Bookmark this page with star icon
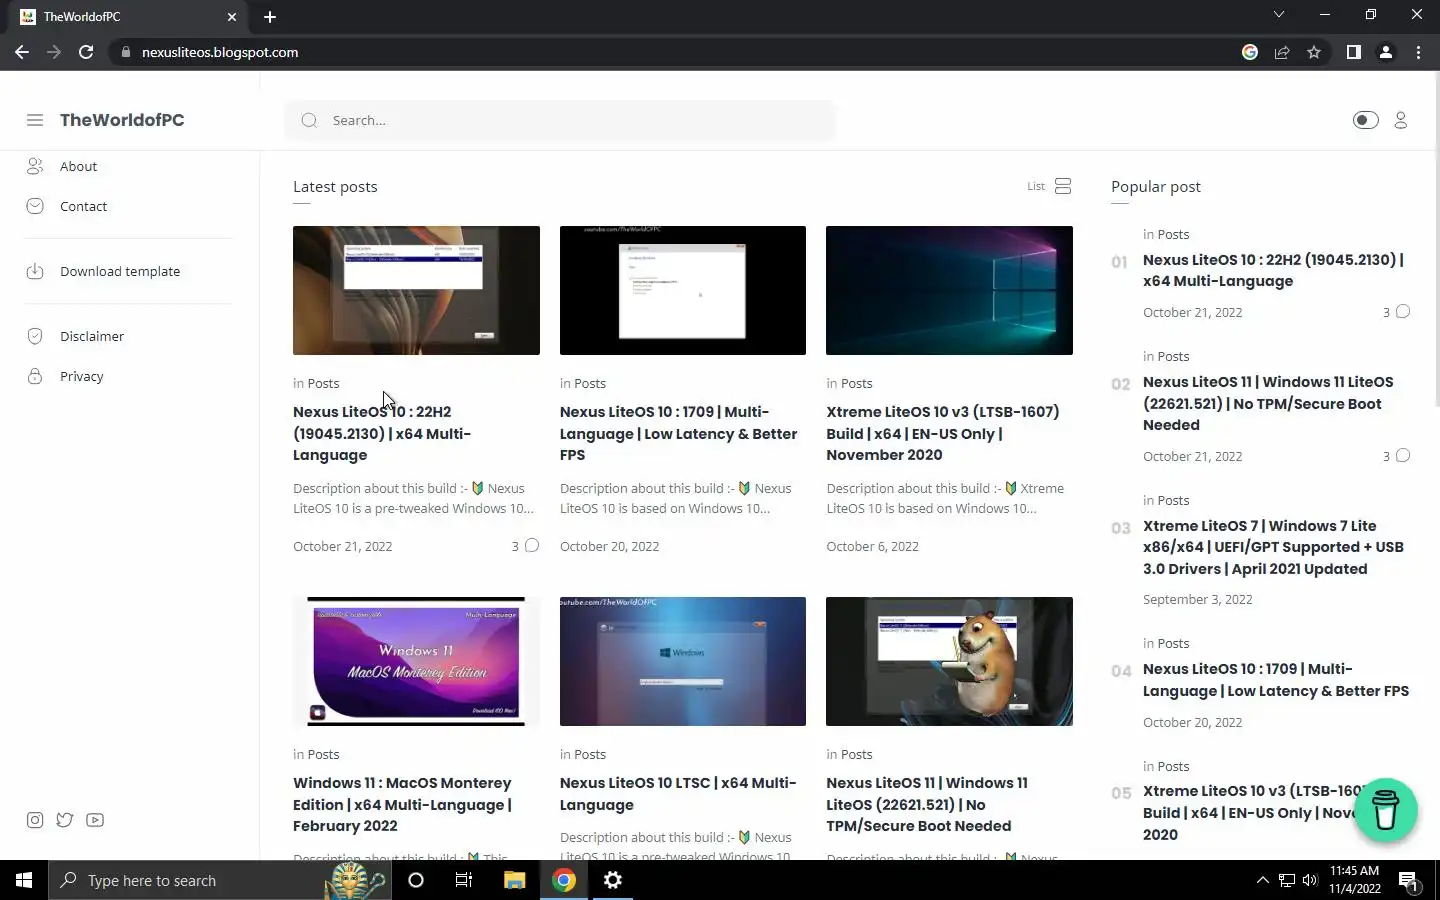Viewport: 1440px width, 900px height. 1314,52
